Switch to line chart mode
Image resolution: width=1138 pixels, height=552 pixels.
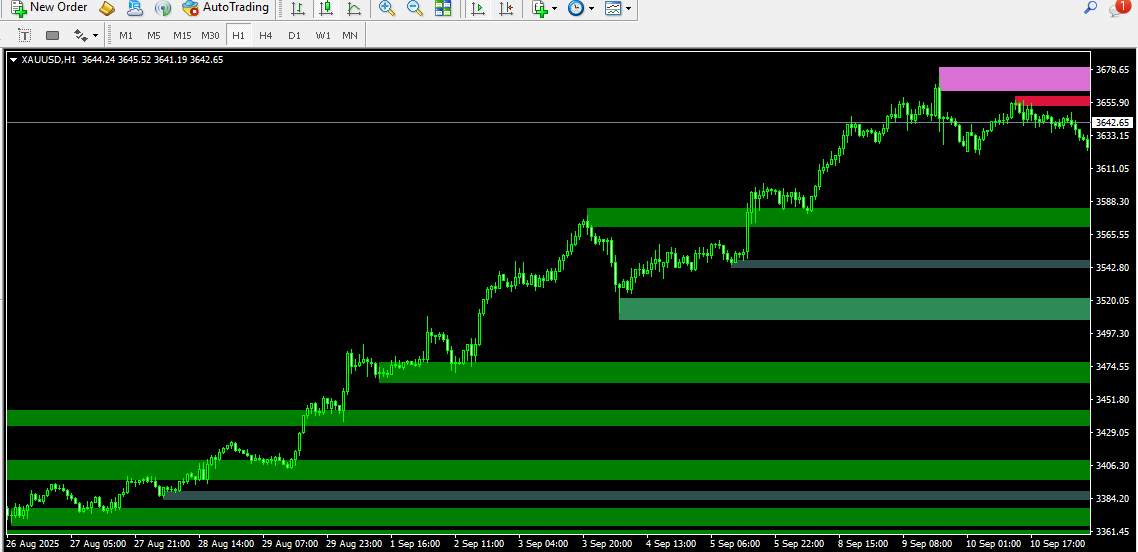click(354, 9)
